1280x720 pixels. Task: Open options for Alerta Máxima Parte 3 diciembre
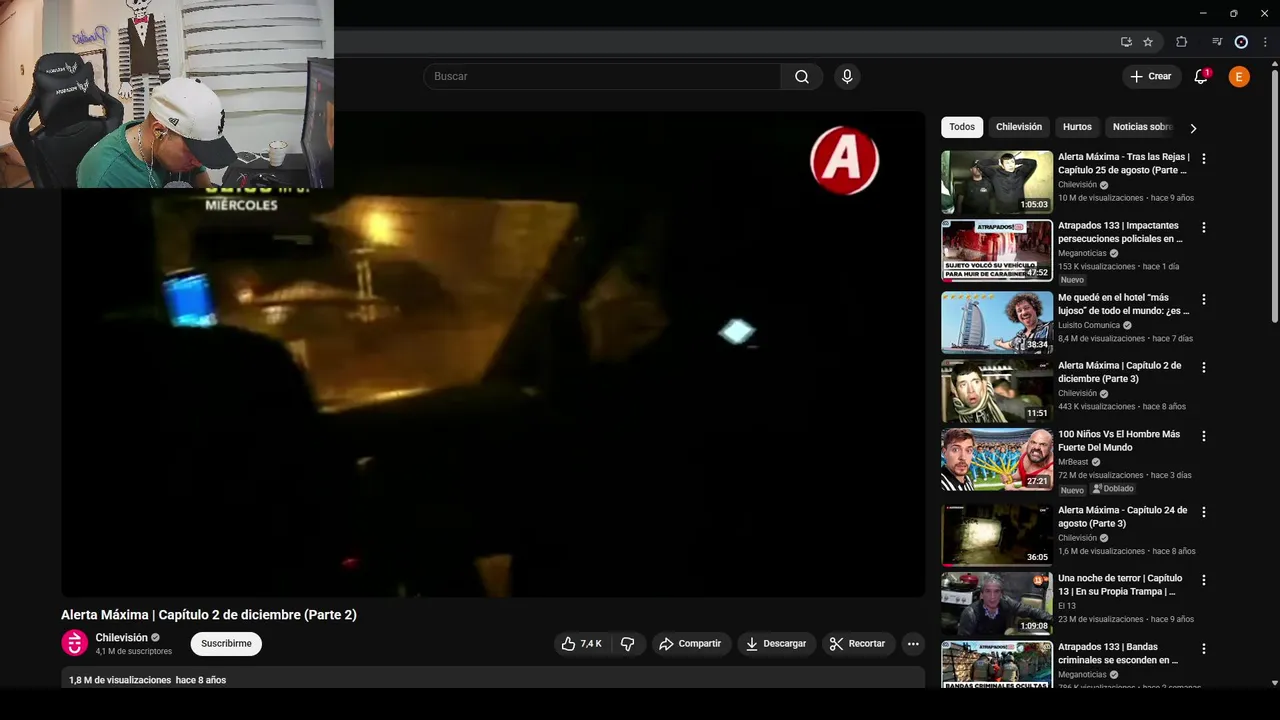tap(1203, 367)
